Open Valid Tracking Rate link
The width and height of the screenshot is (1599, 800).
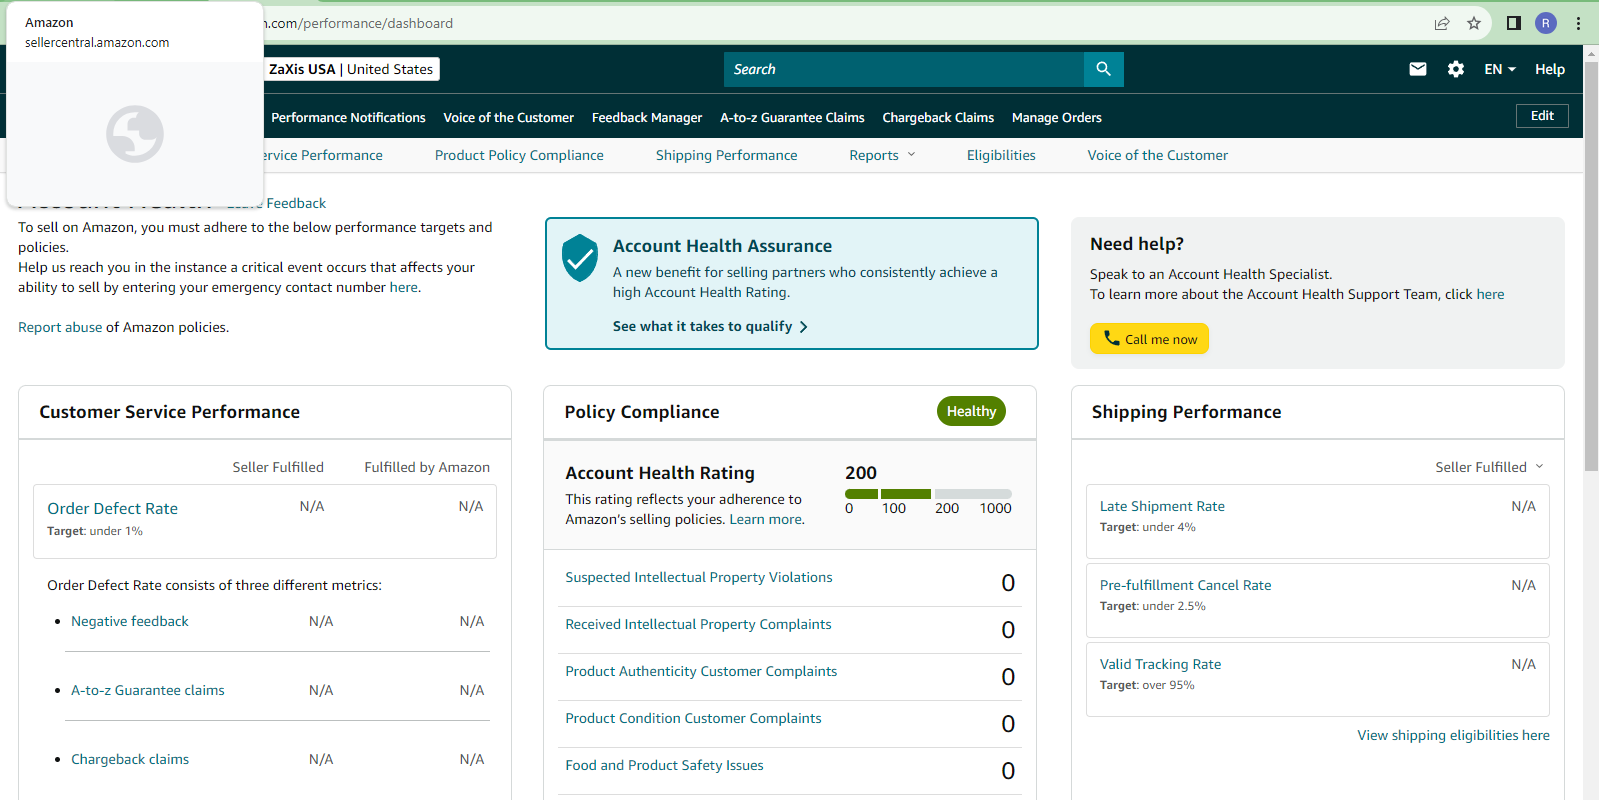click(x=1160, y=664)
